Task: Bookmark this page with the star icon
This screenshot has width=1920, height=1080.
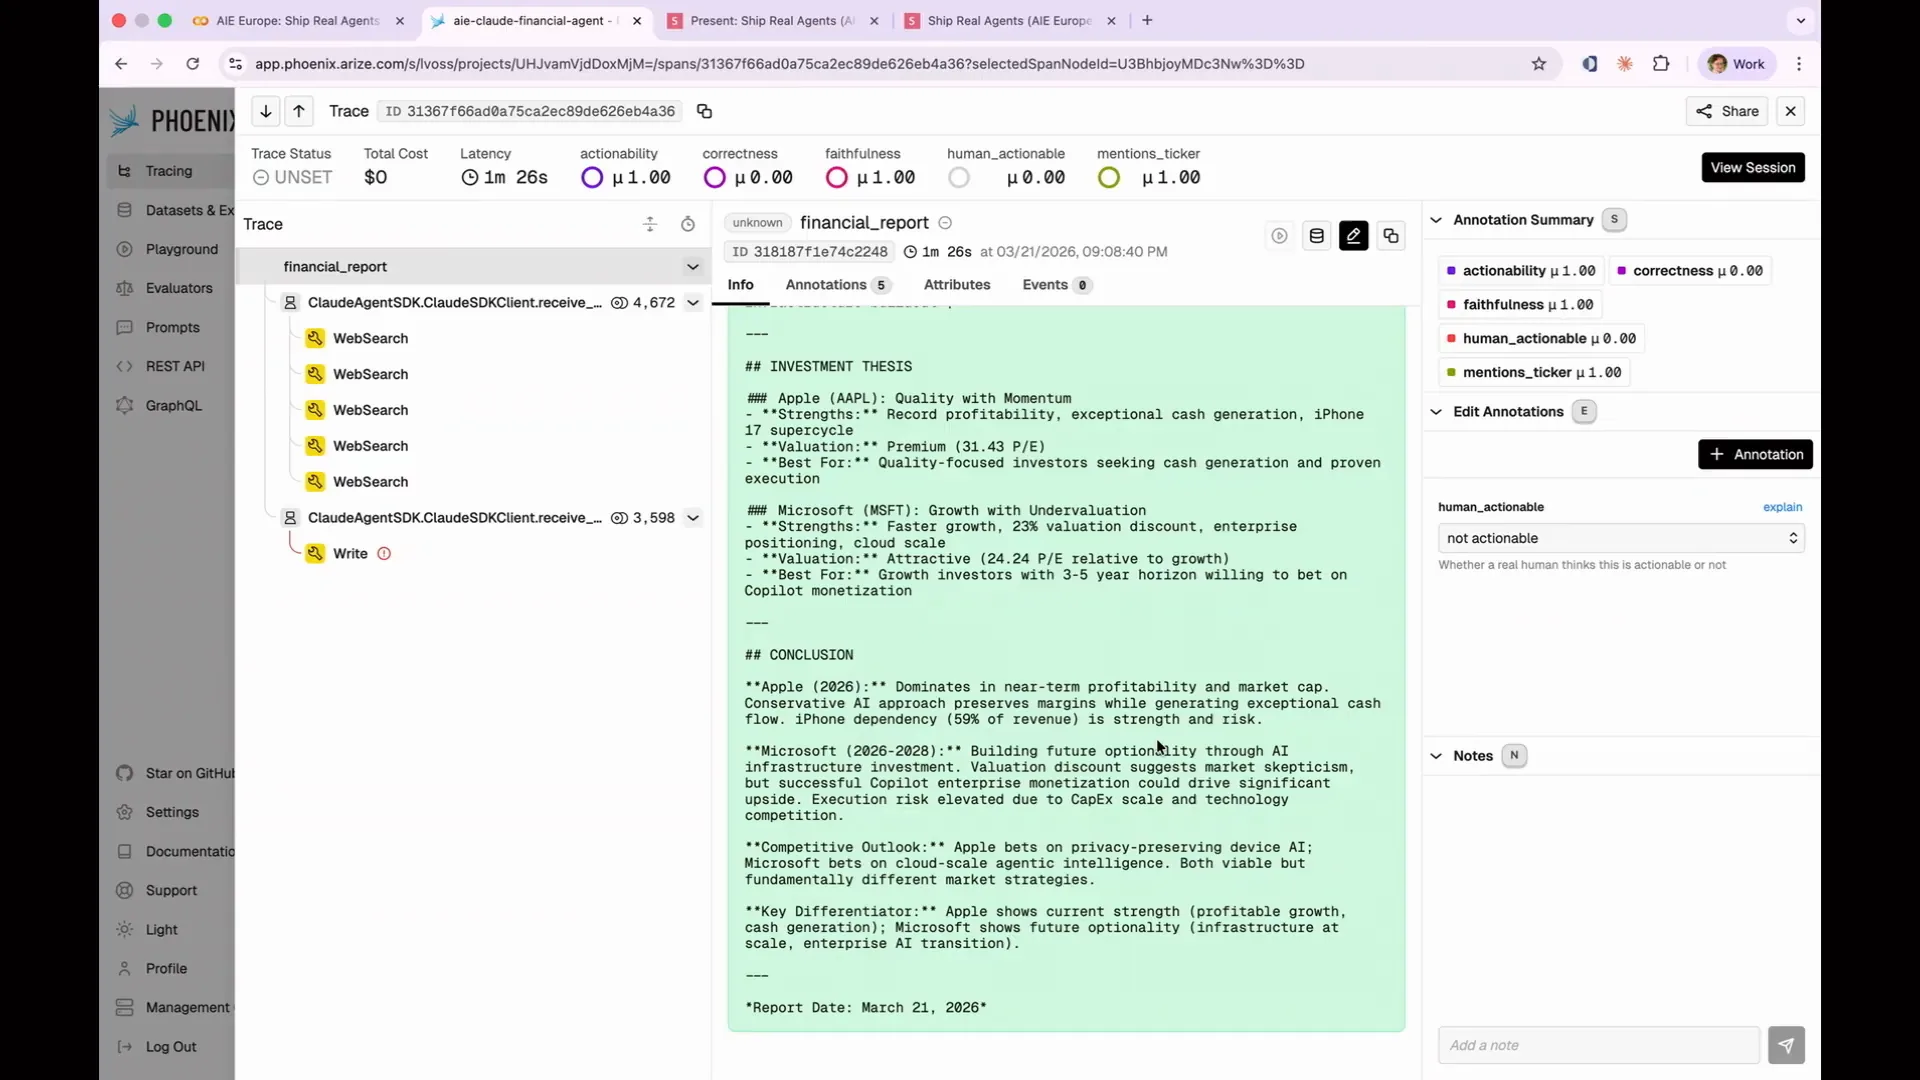Action: pyautogui.click(x=1538, y=64)
